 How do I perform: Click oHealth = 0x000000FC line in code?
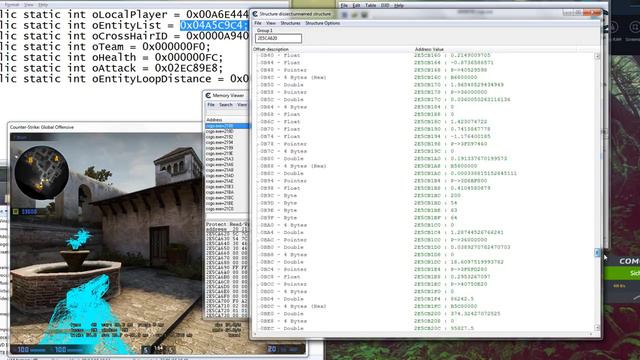click(111, 58)
